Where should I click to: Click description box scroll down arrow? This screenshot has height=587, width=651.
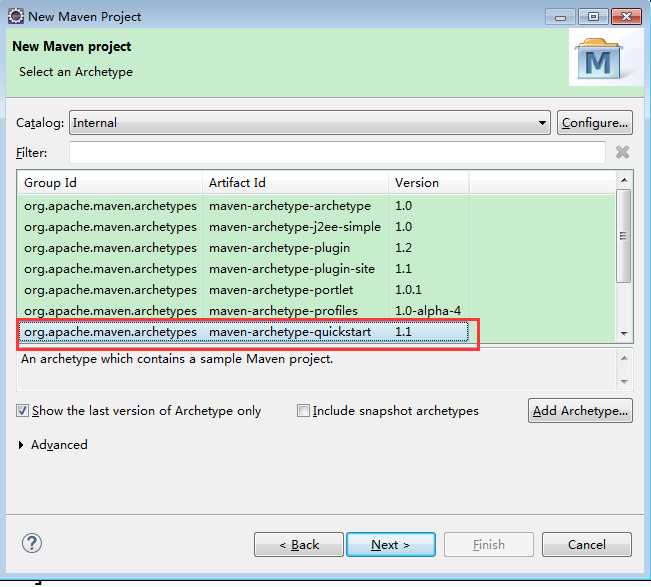tap(624, 382)
